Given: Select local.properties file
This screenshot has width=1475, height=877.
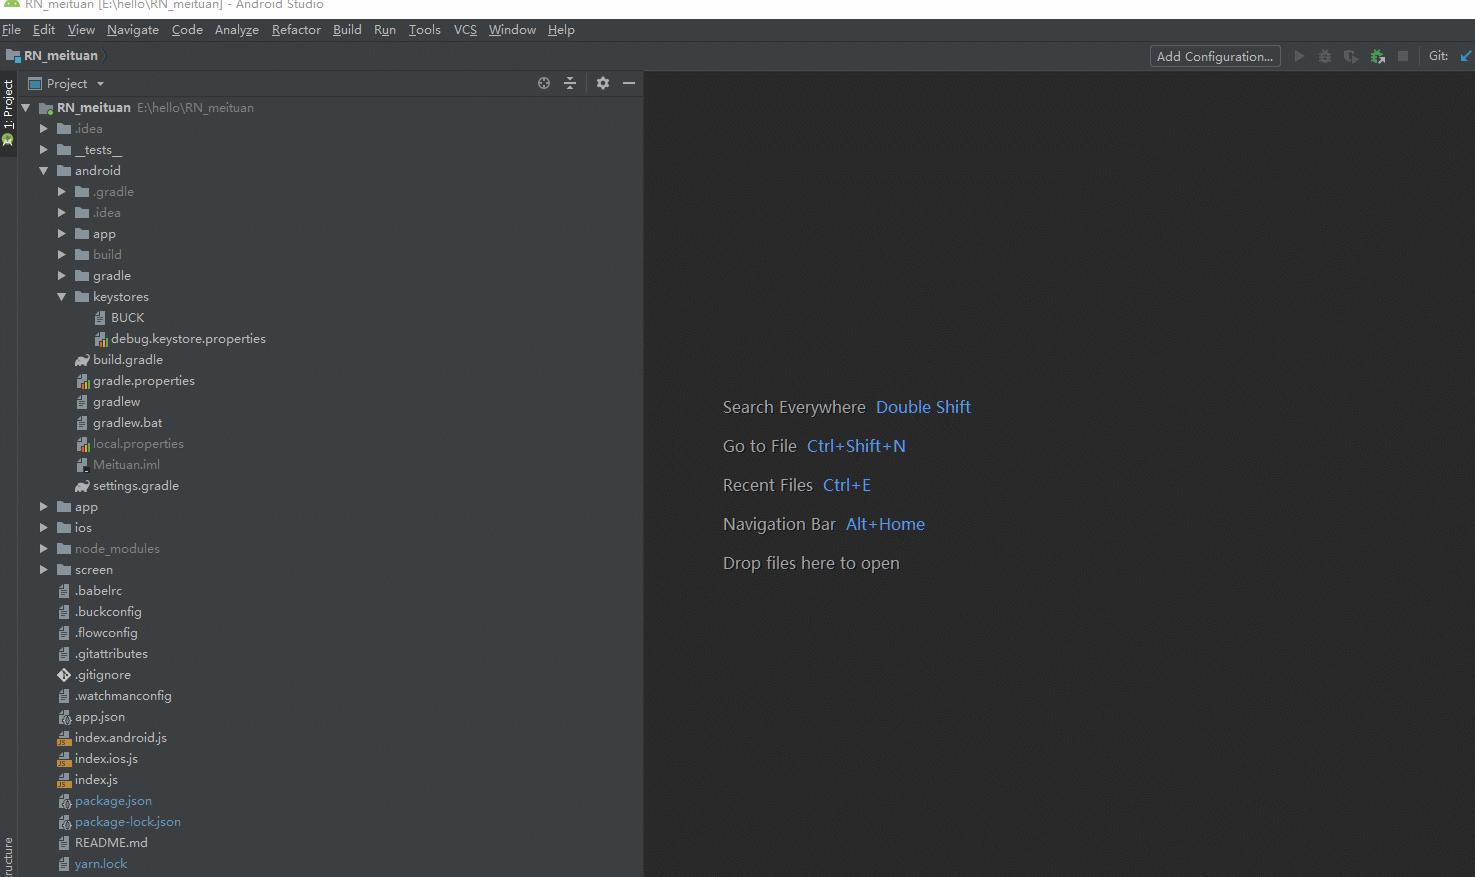Looking at the screenshot, I should click(138, 444).
